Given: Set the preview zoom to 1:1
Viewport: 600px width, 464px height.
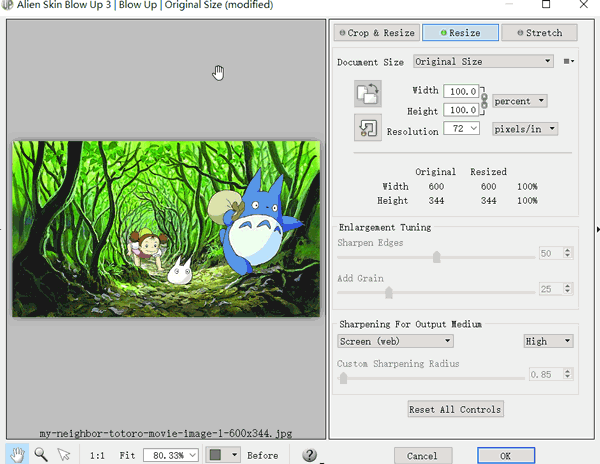Looking at the screenshot, I should tap(97, 456).
